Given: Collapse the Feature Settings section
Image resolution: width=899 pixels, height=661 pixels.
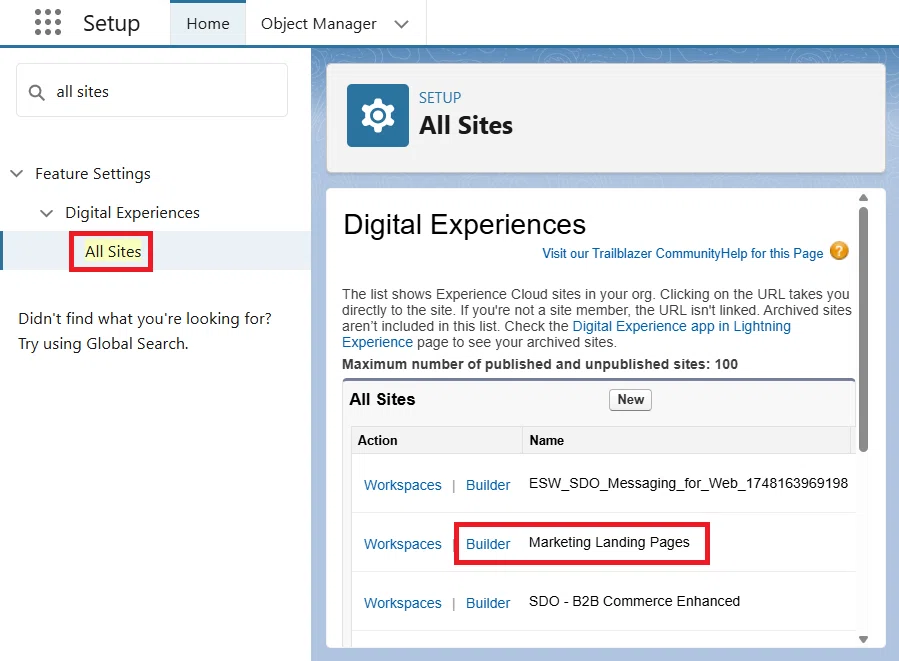Looking at the screenshot, I should (x=17, y=173).
